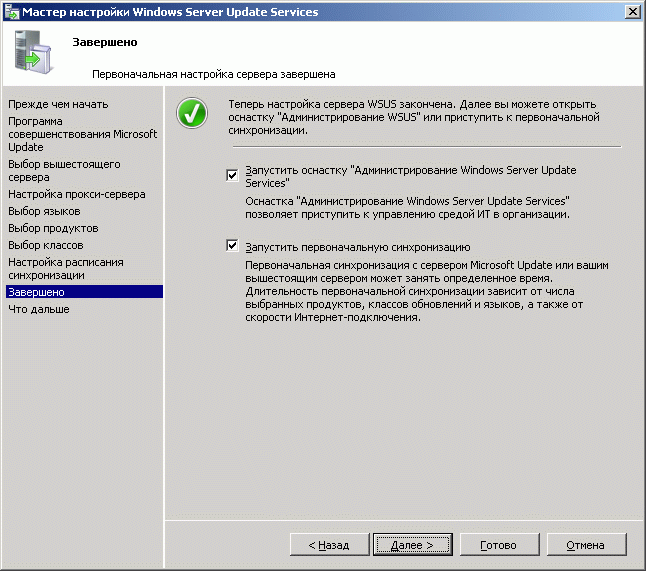Click the Завершено heading text

(105, 42)
